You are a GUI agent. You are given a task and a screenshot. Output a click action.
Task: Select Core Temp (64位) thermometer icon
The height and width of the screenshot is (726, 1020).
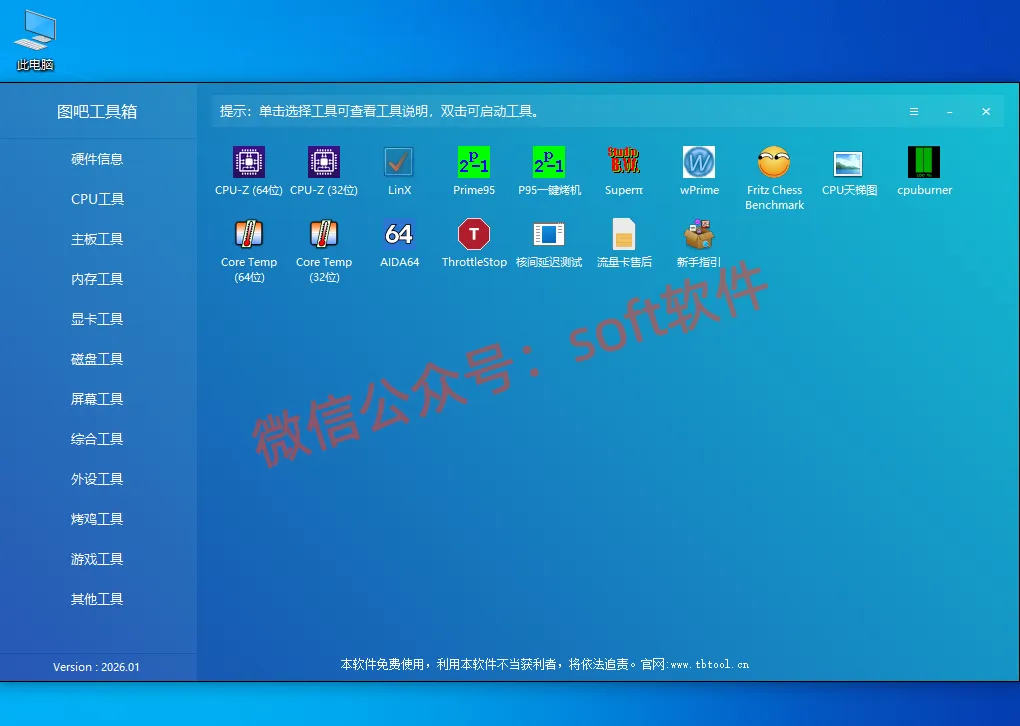[x=248, y=234]
